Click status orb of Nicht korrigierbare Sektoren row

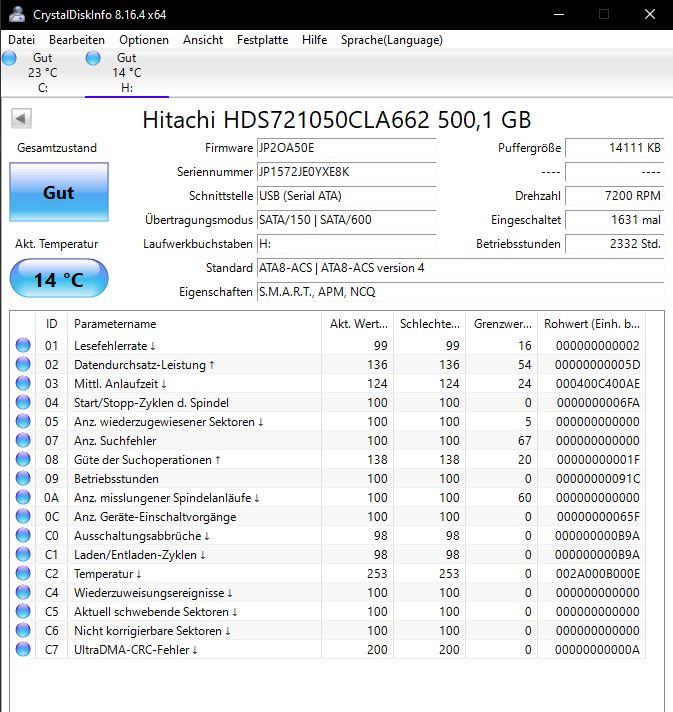point(23,631)
